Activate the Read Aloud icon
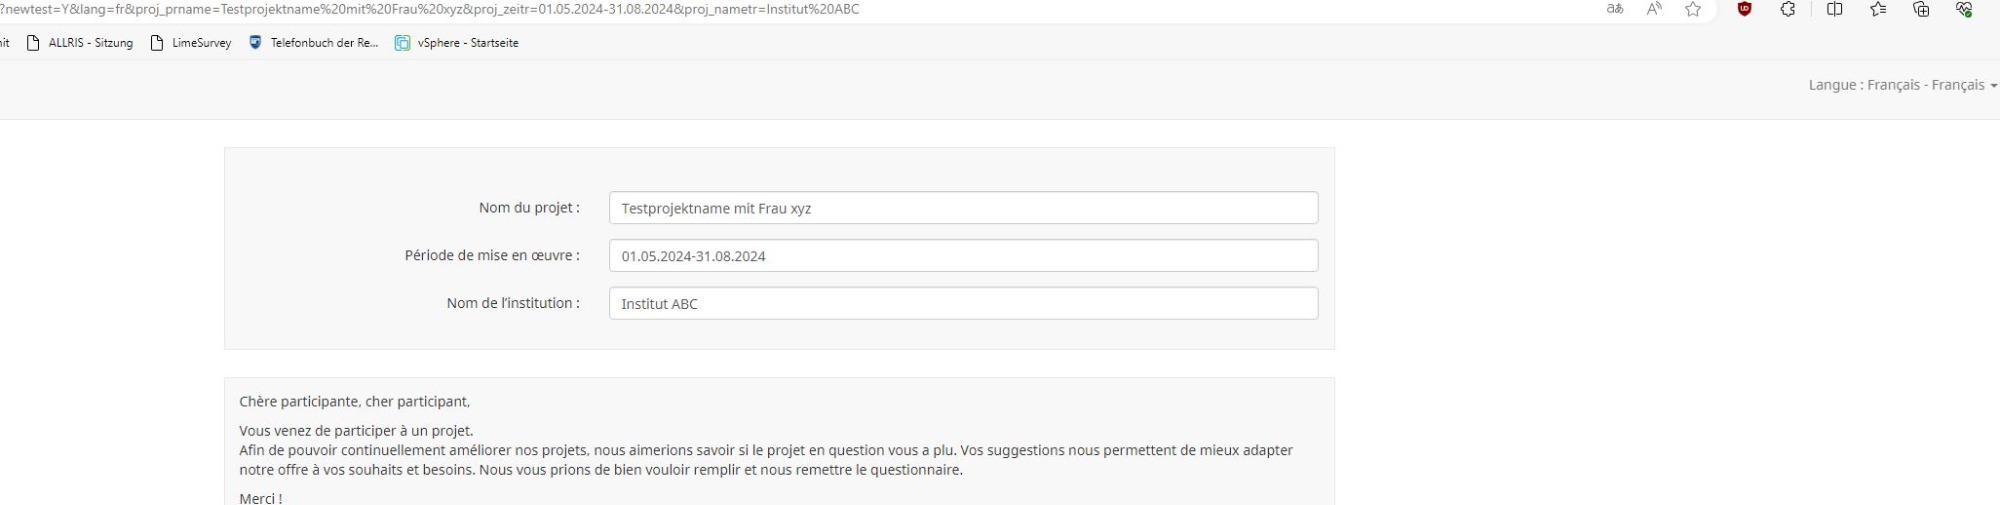Image resolution: width=2000 pixels, height=505 pixels. tap(1654, 9)
